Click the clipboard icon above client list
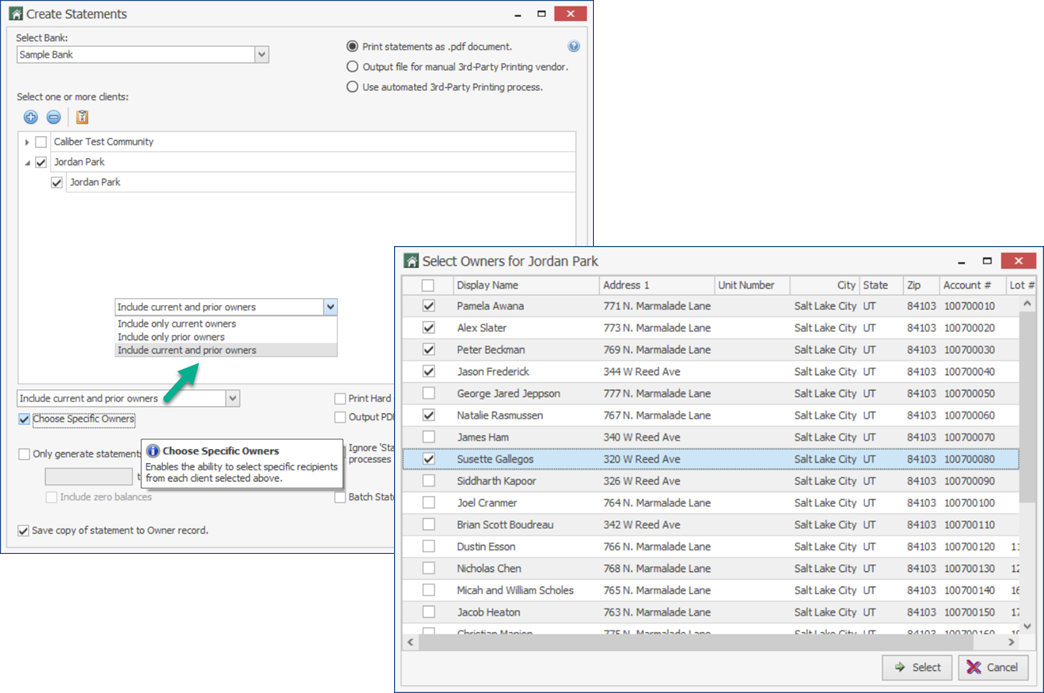This screenshot has height=693, width=1044. coord(82,117)
